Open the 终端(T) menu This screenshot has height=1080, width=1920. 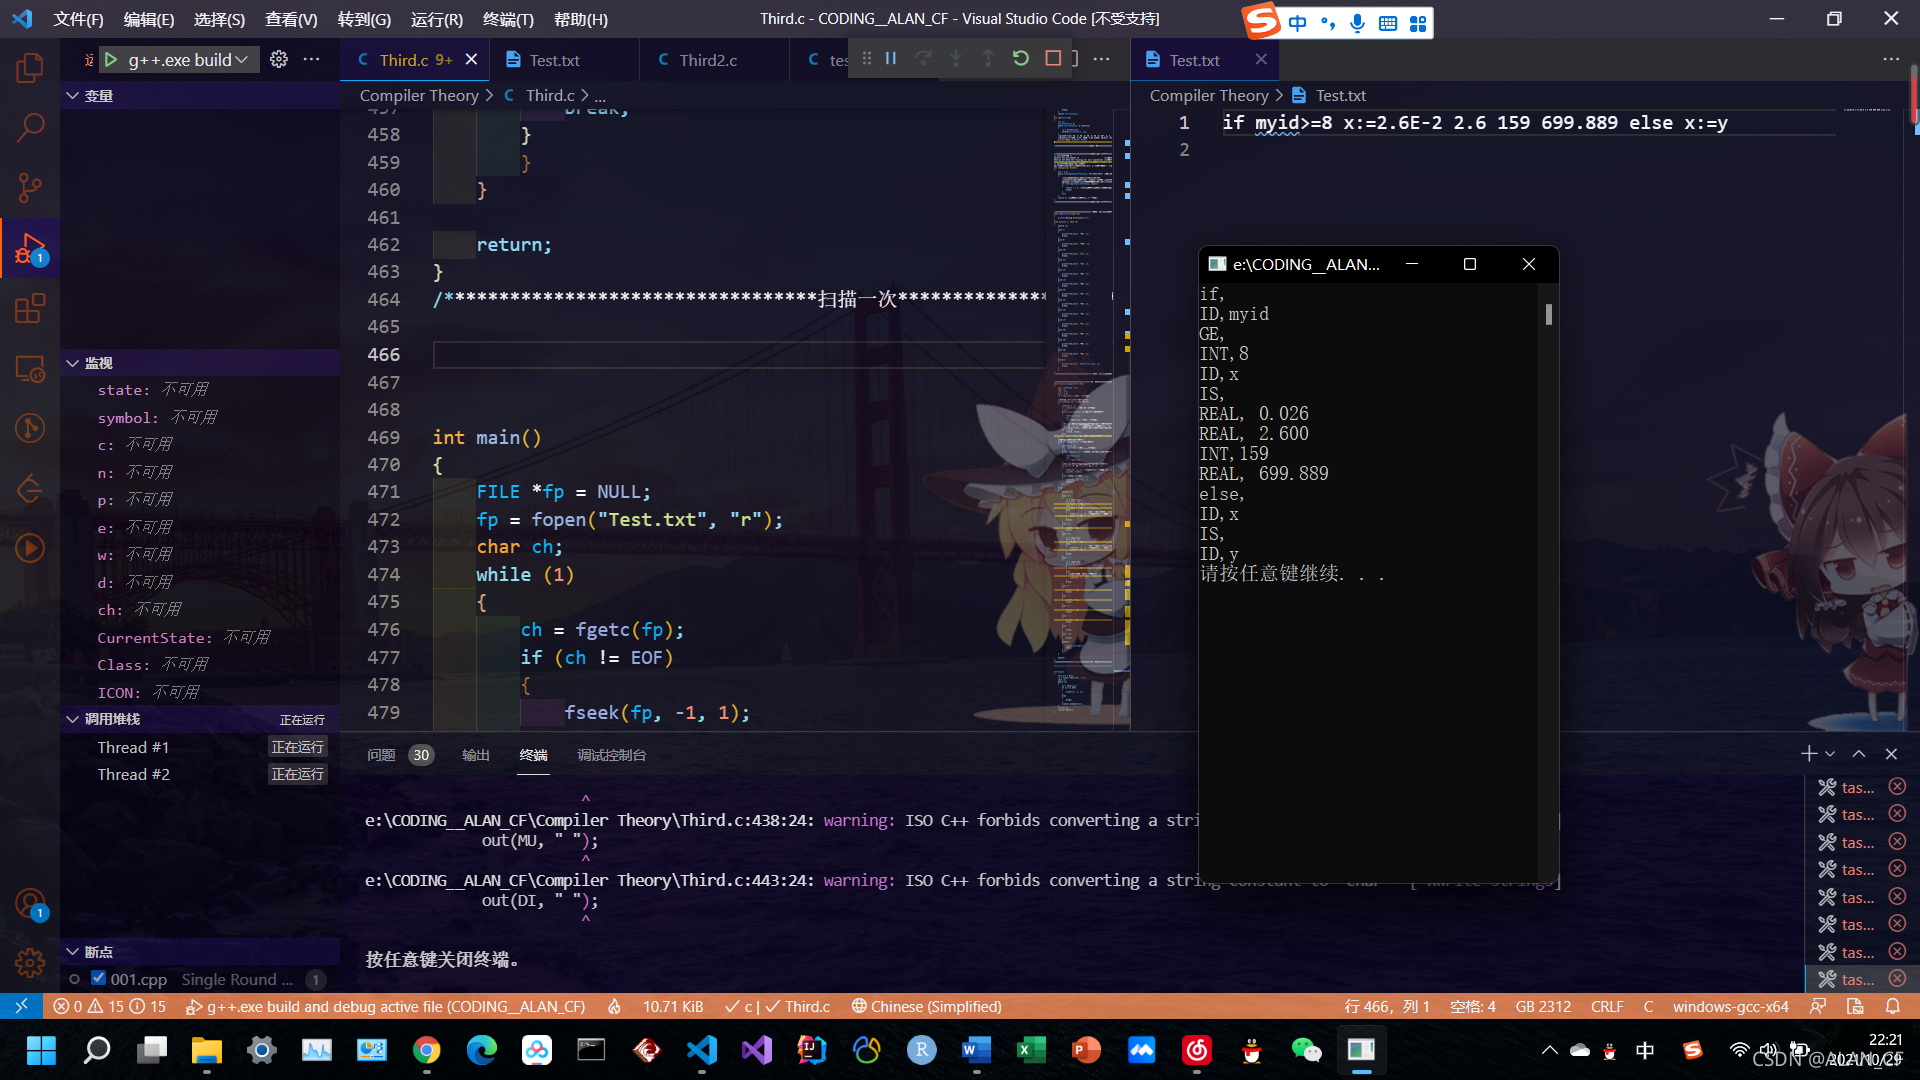click(508, 19)
